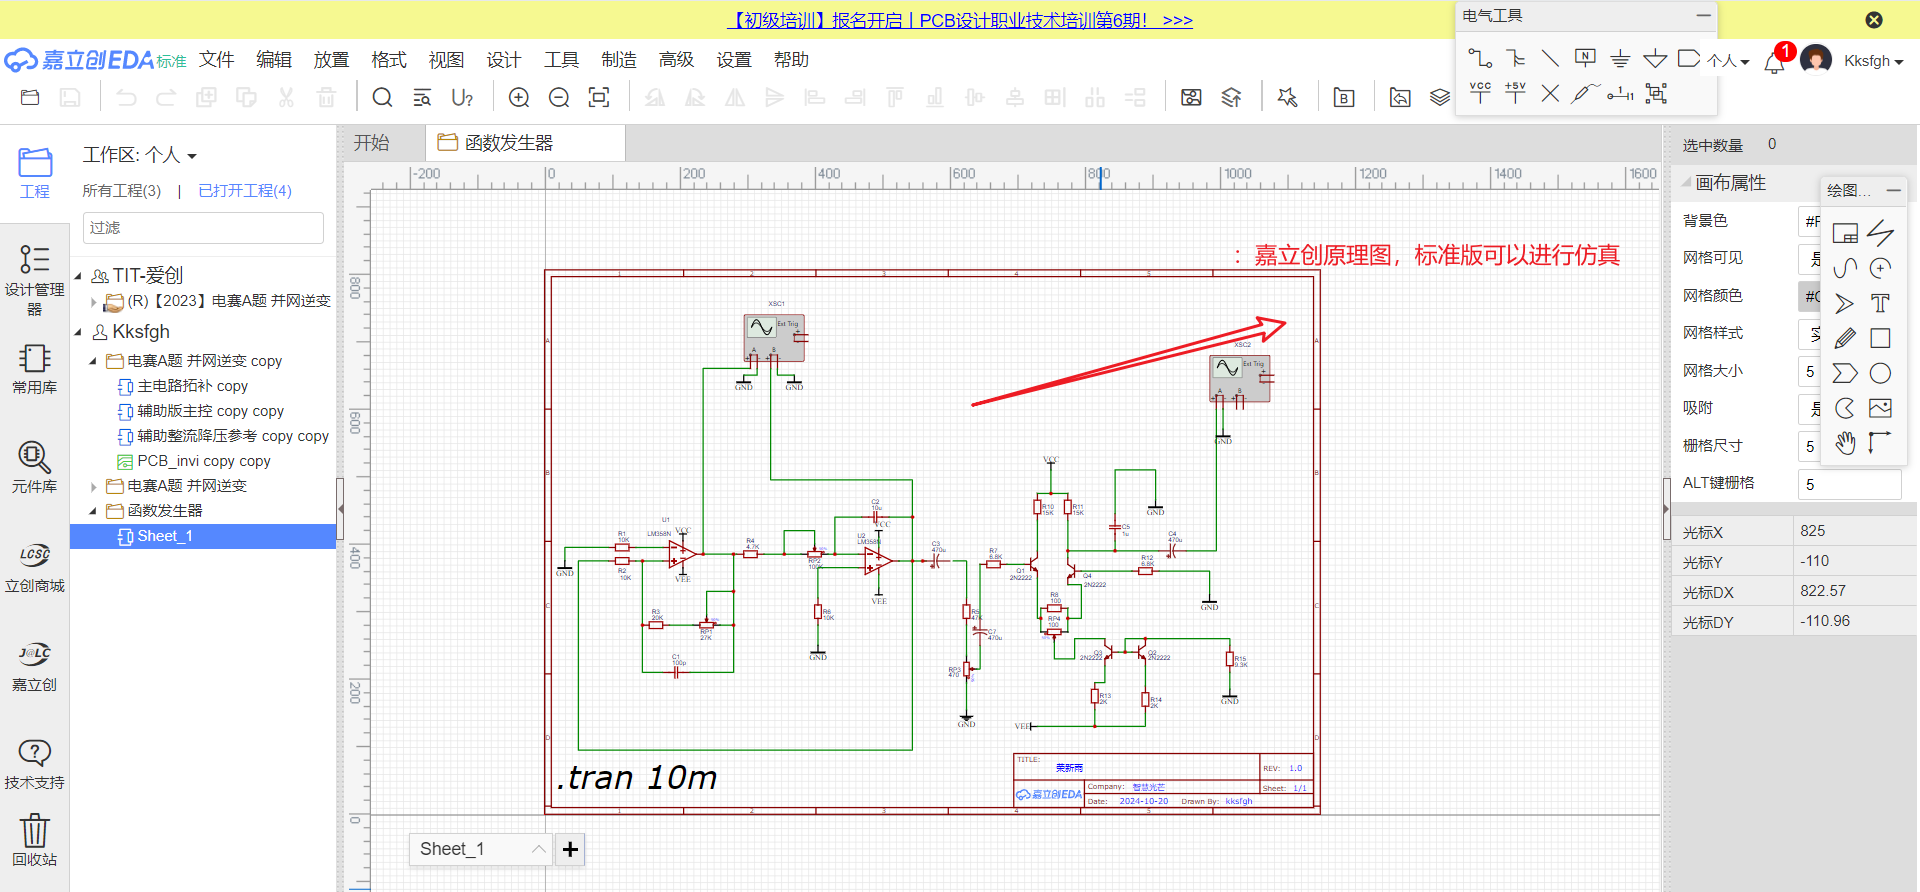Select the Wire tool in 电气工具
Screen dimensions: 1920x892
tap(1480, 58)
